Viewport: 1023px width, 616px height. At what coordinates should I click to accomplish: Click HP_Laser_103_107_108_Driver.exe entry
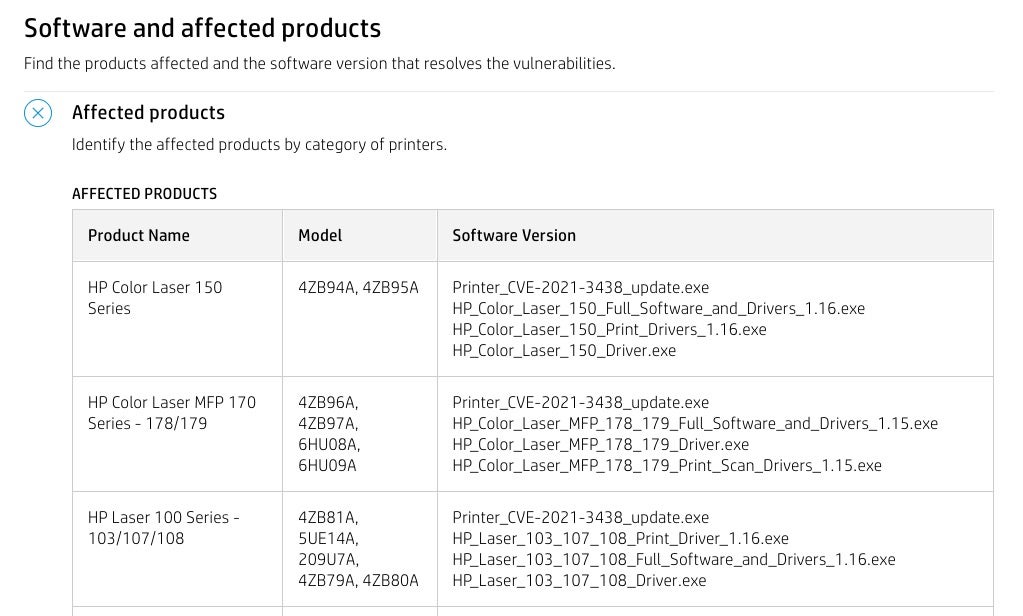pyautogui.click(x=579, y=581)
